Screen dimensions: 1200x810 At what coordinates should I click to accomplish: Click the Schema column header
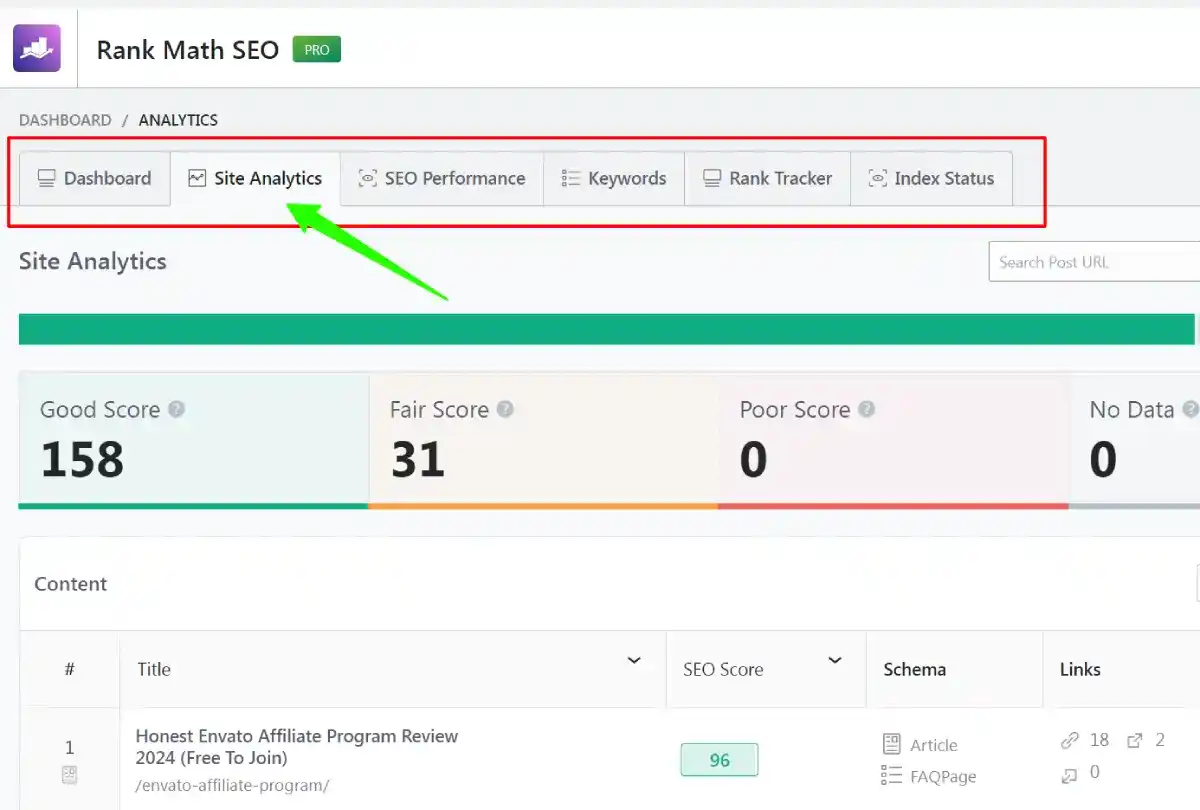click(914, 670)
